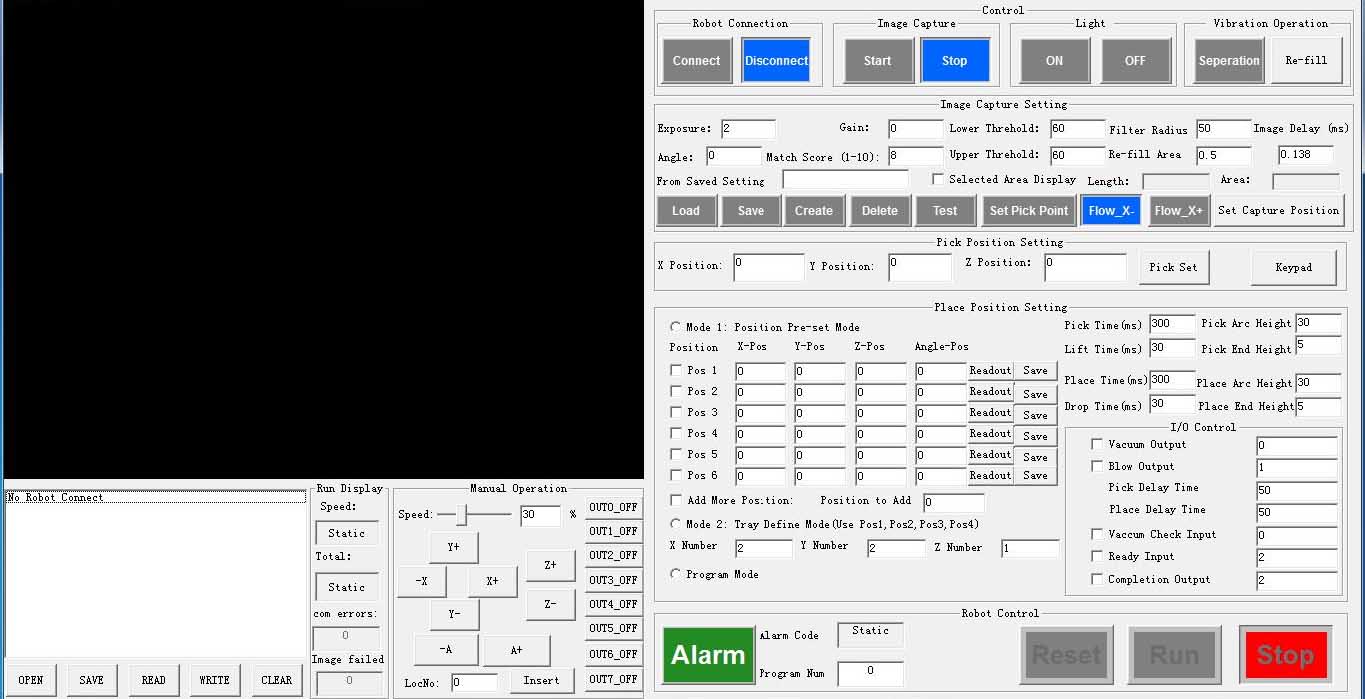Check the Vacuum Output checkbox
The height and width of the screenshot is (699, 1365).
tap(1097, 445)
